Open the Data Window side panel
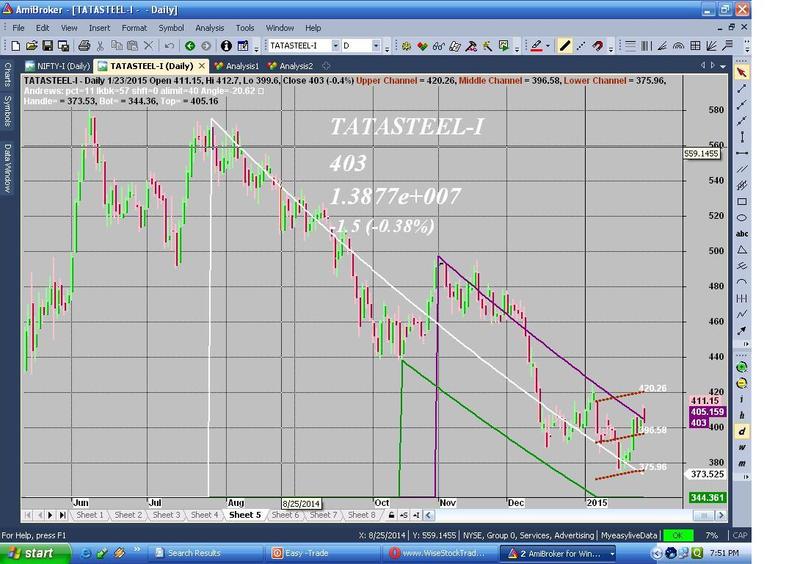800x564 pixels. tap(7, 168)
